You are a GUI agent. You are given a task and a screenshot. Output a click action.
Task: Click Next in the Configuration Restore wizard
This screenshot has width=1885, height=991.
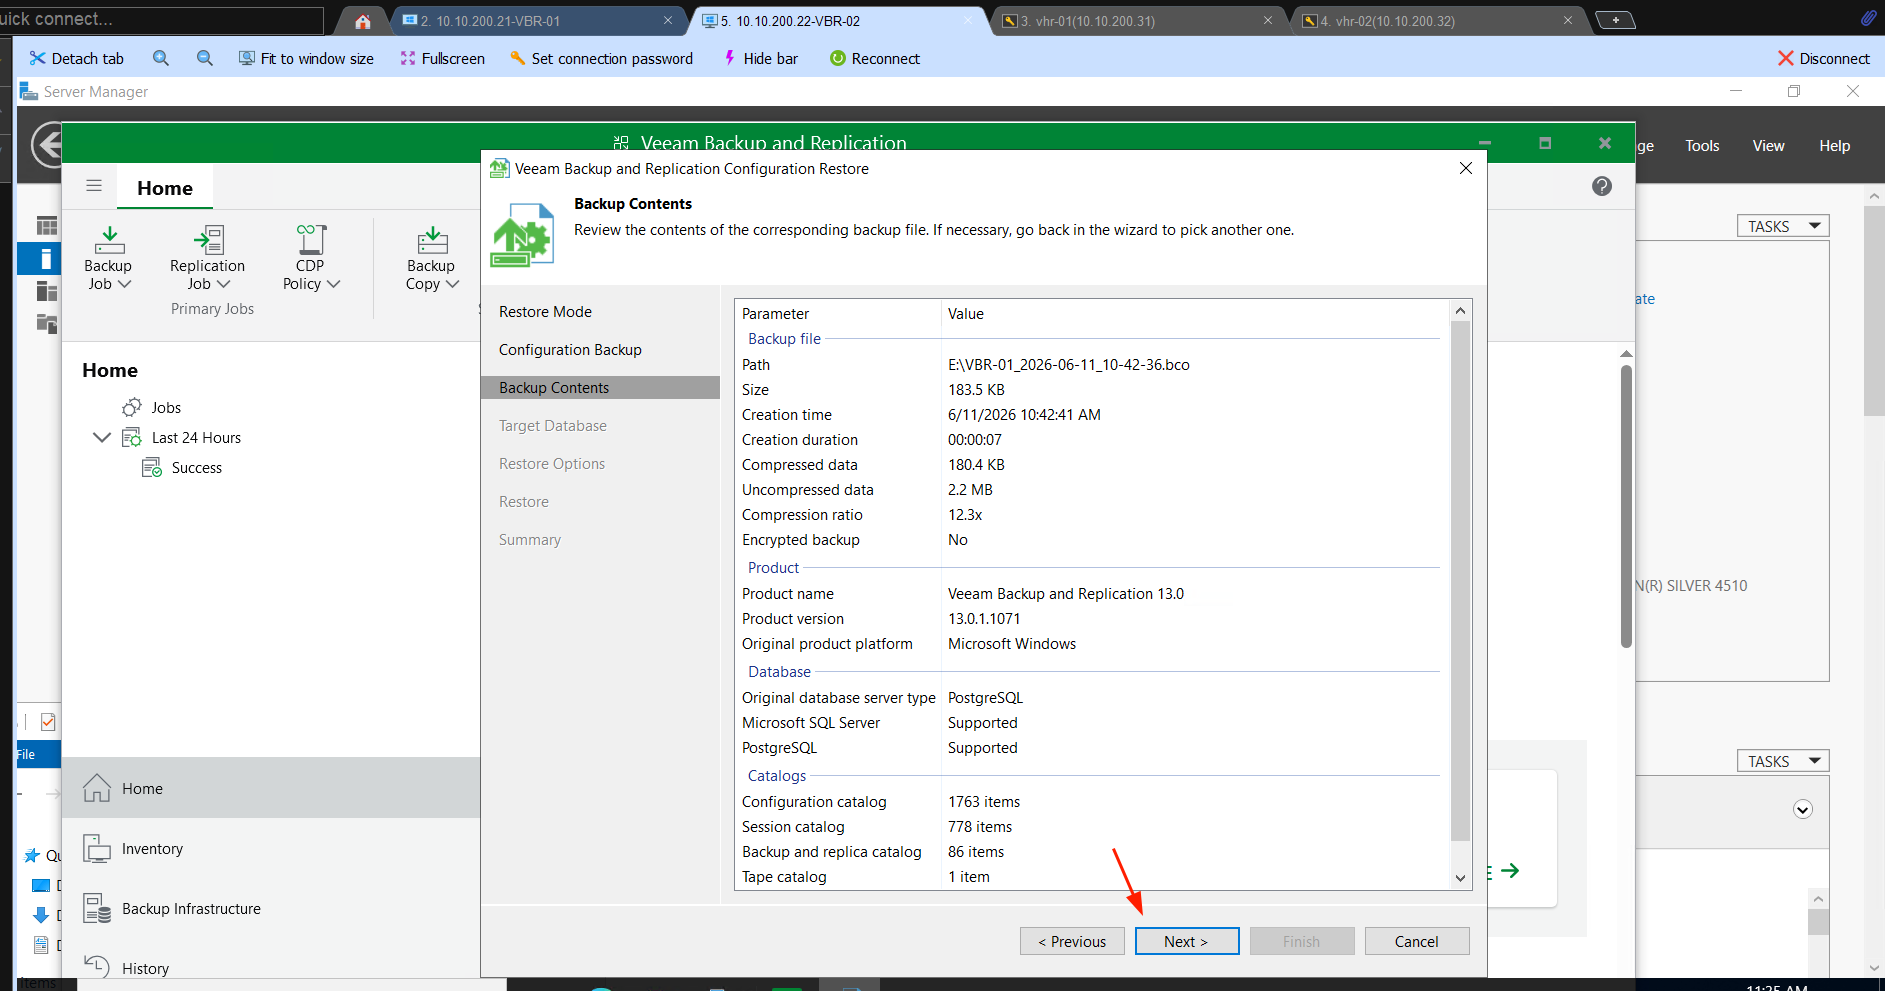pyautogui.click(x=1187, y=941)
